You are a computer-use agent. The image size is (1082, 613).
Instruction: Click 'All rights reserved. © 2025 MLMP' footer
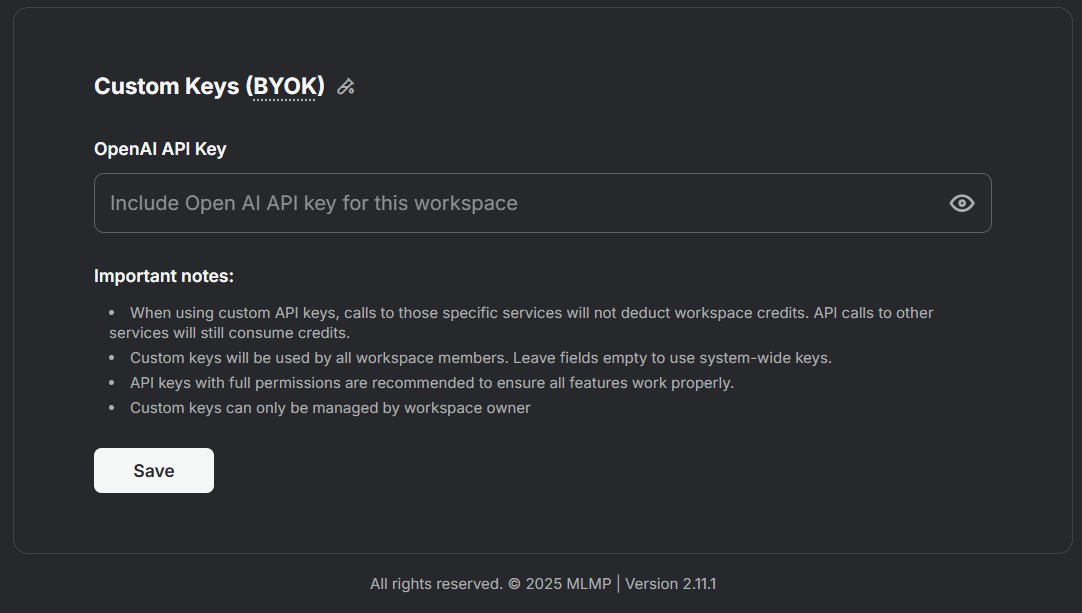[491, 583]
